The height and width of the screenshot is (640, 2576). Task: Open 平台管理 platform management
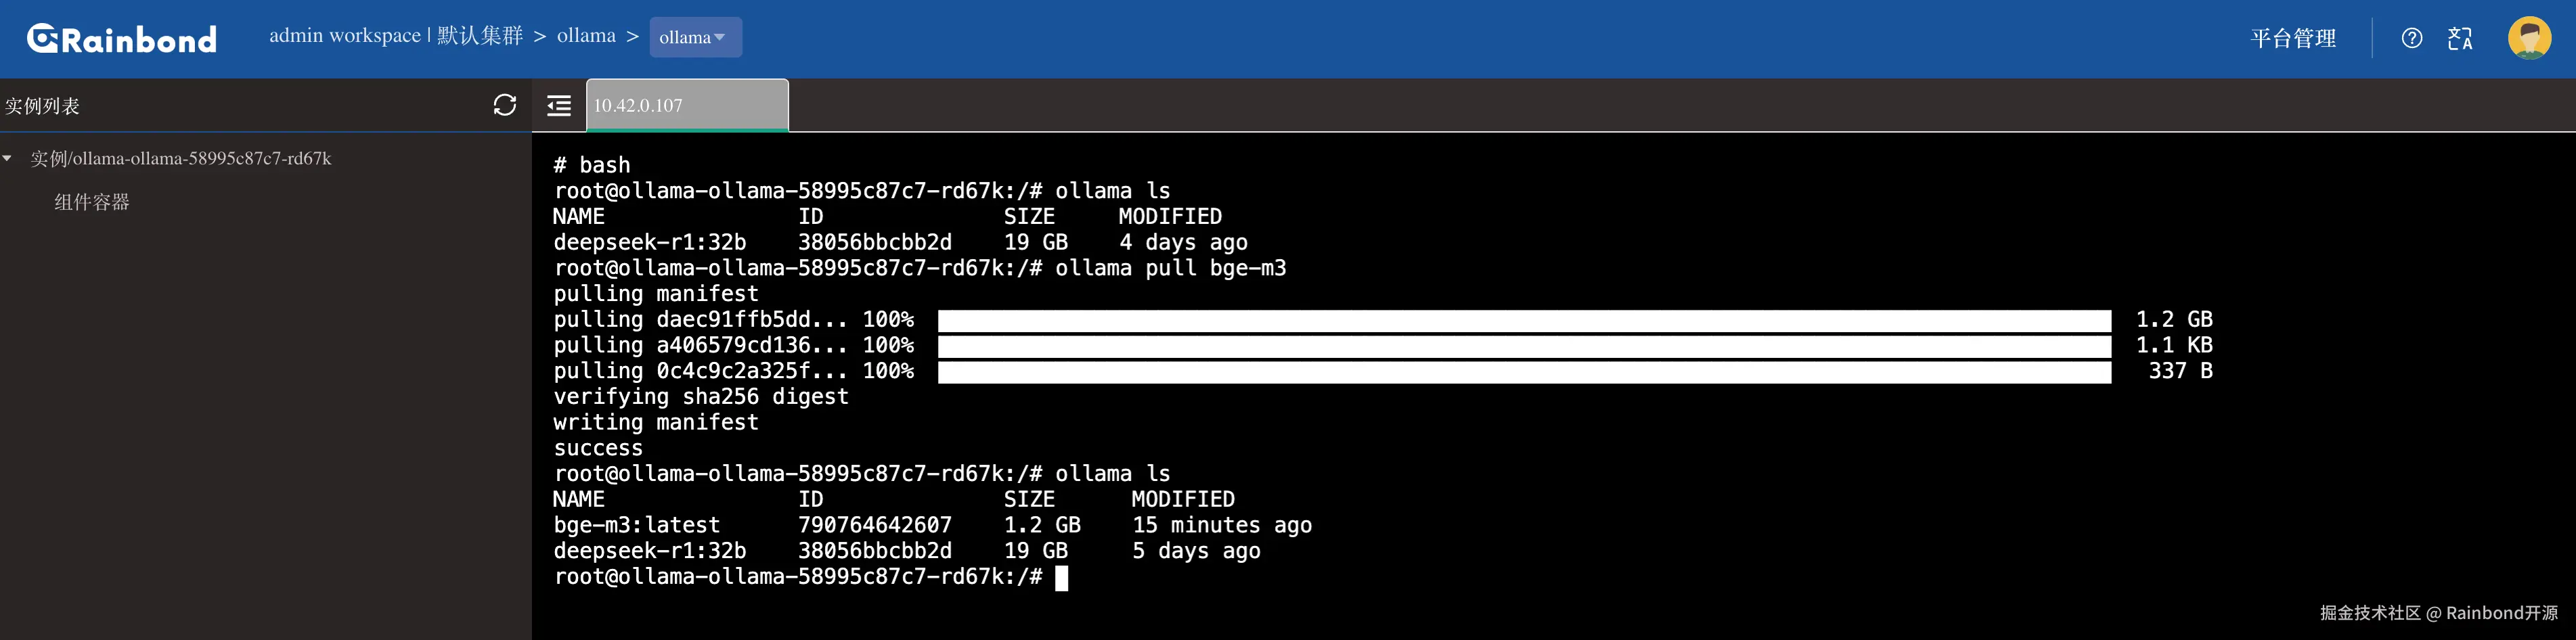2293,38
